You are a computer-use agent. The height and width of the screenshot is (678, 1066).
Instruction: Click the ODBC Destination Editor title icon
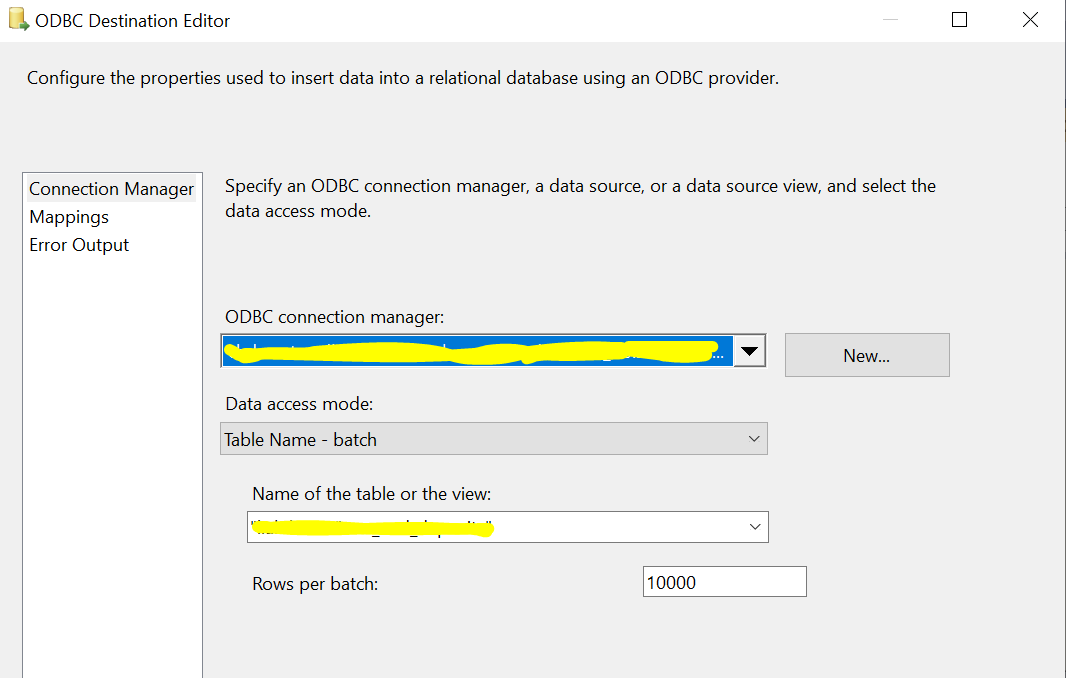click(x=18, y=20)
